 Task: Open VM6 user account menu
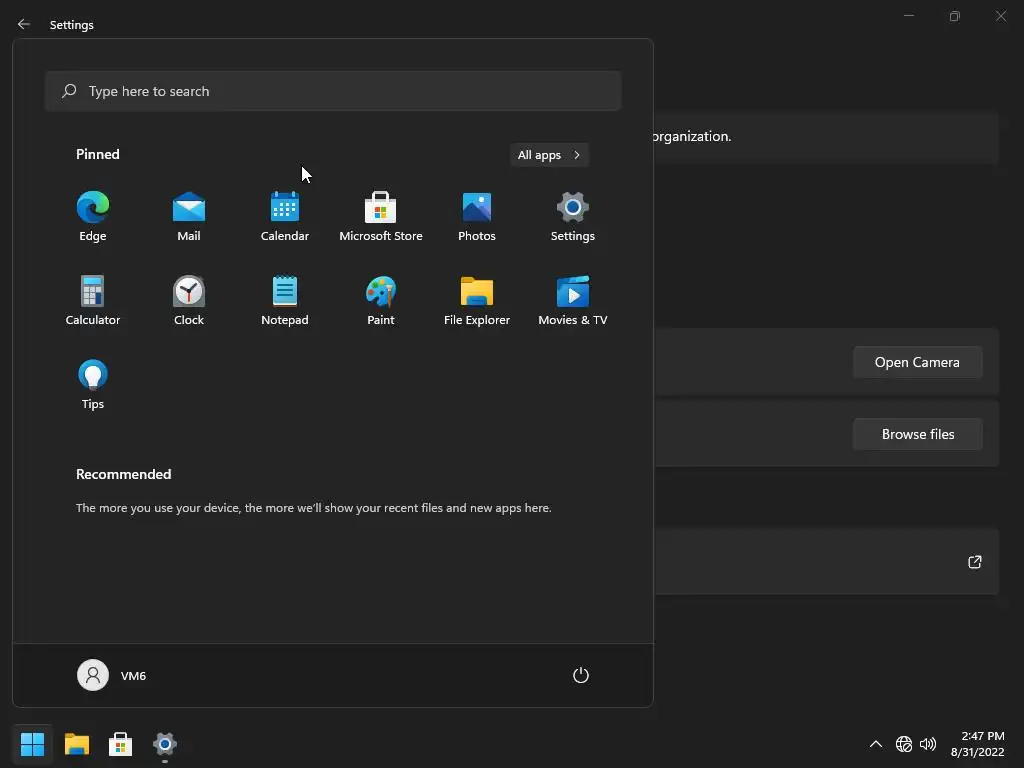click(x=112, y=675)
